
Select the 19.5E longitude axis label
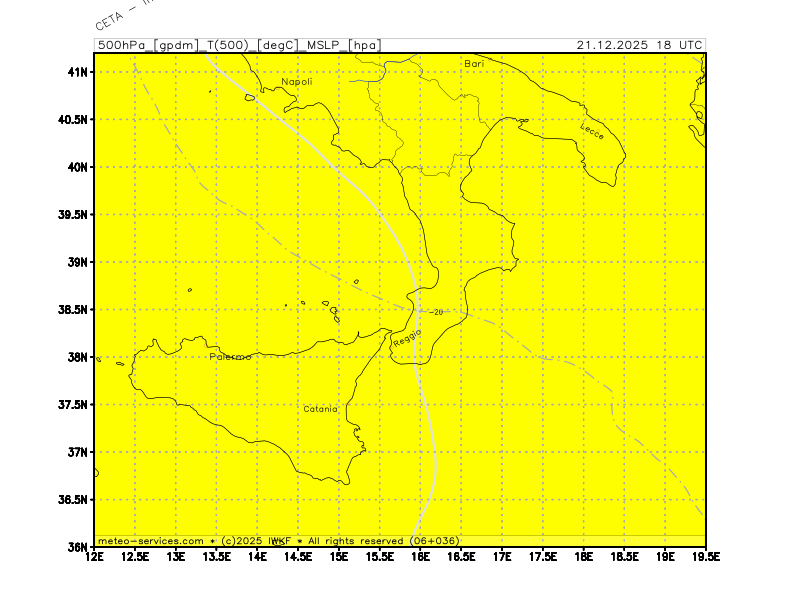[x=705, y=556]
